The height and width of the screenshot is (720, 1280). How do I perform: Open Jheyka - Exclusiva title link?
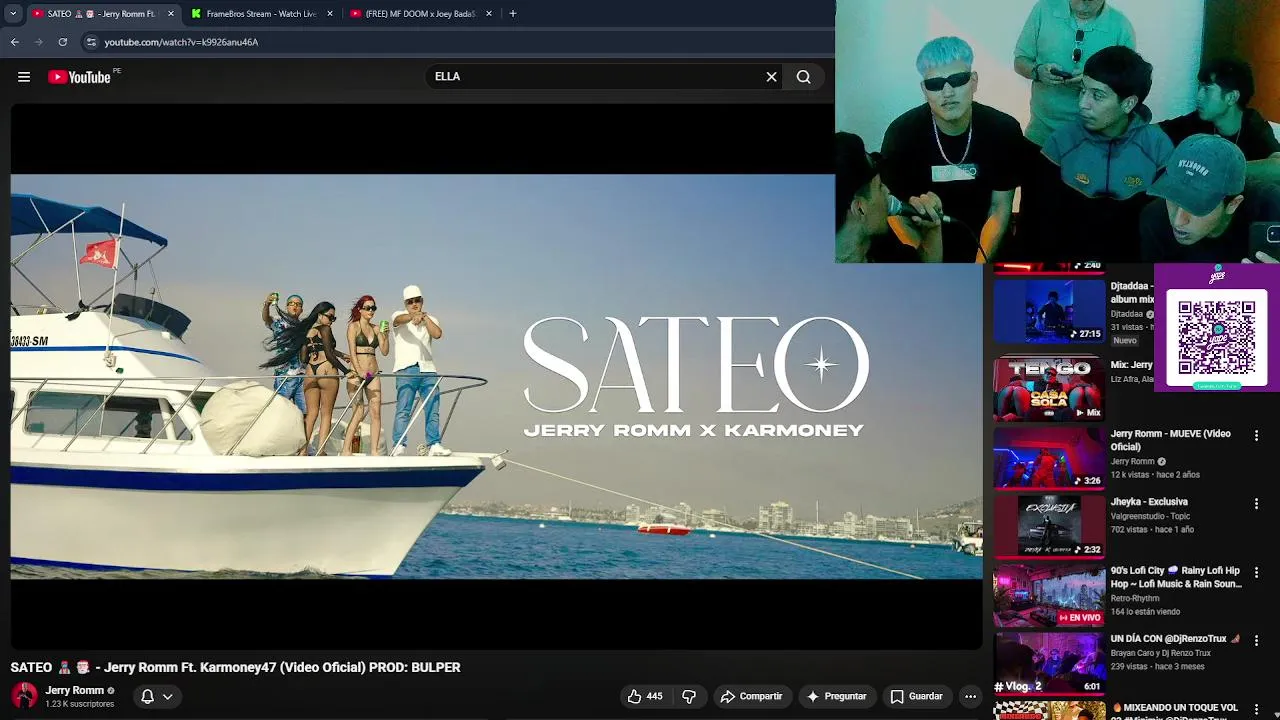pos(1149,502)
